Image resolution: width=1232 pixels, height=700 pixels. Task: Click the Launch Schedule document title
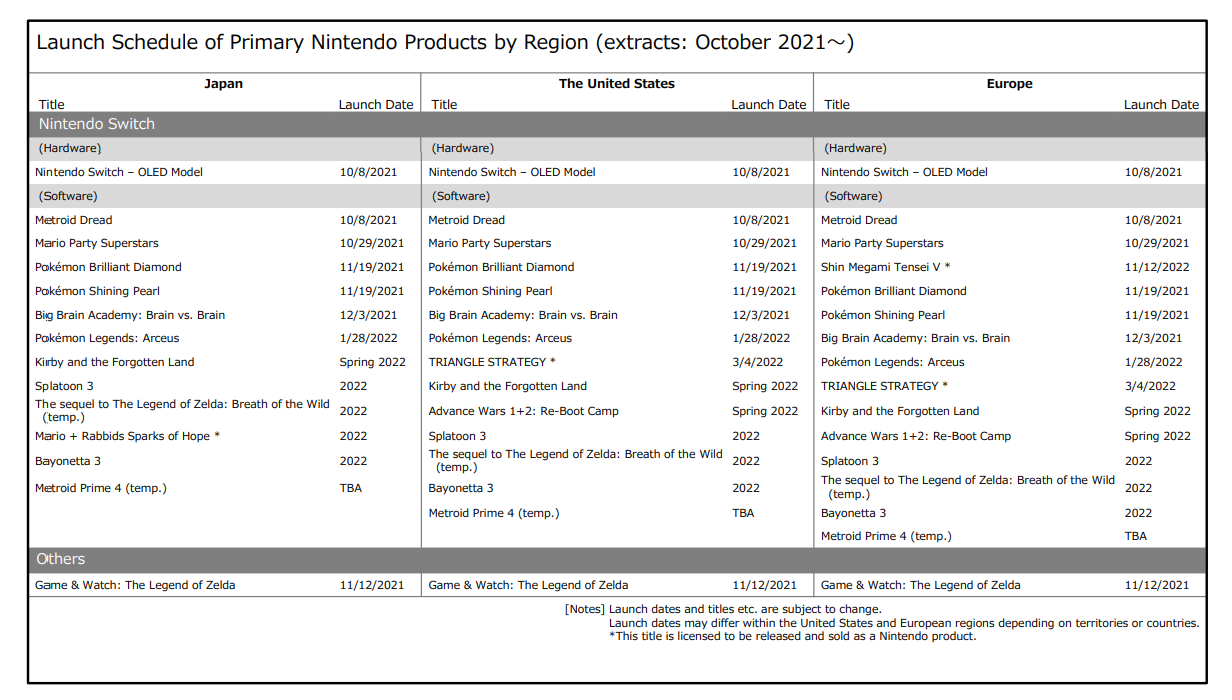[445, 43]
